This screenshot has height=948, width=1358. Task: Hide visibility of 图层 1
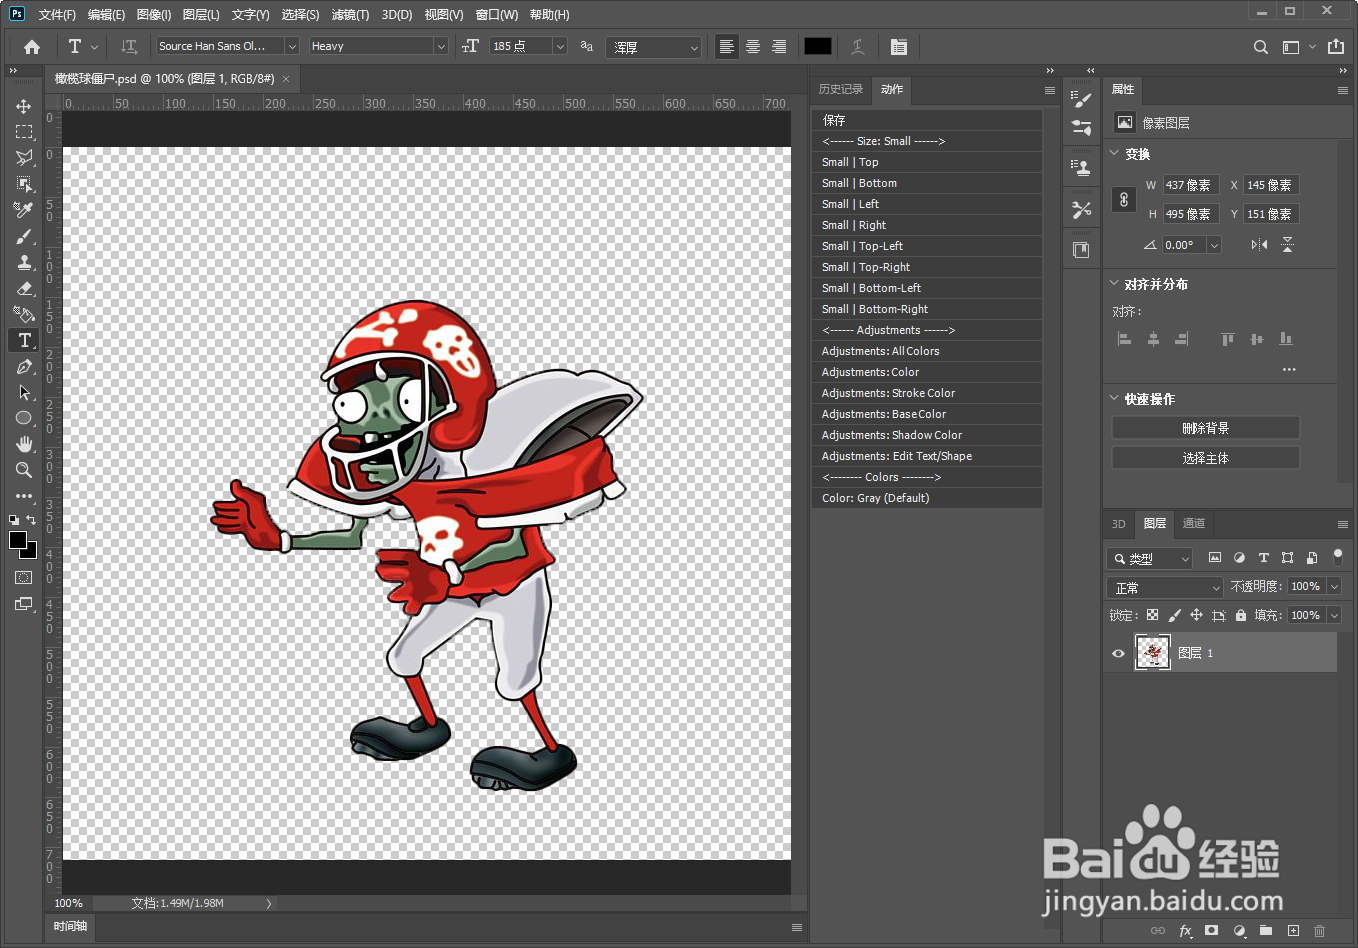pyautogui.click(x=1119, y=653)
